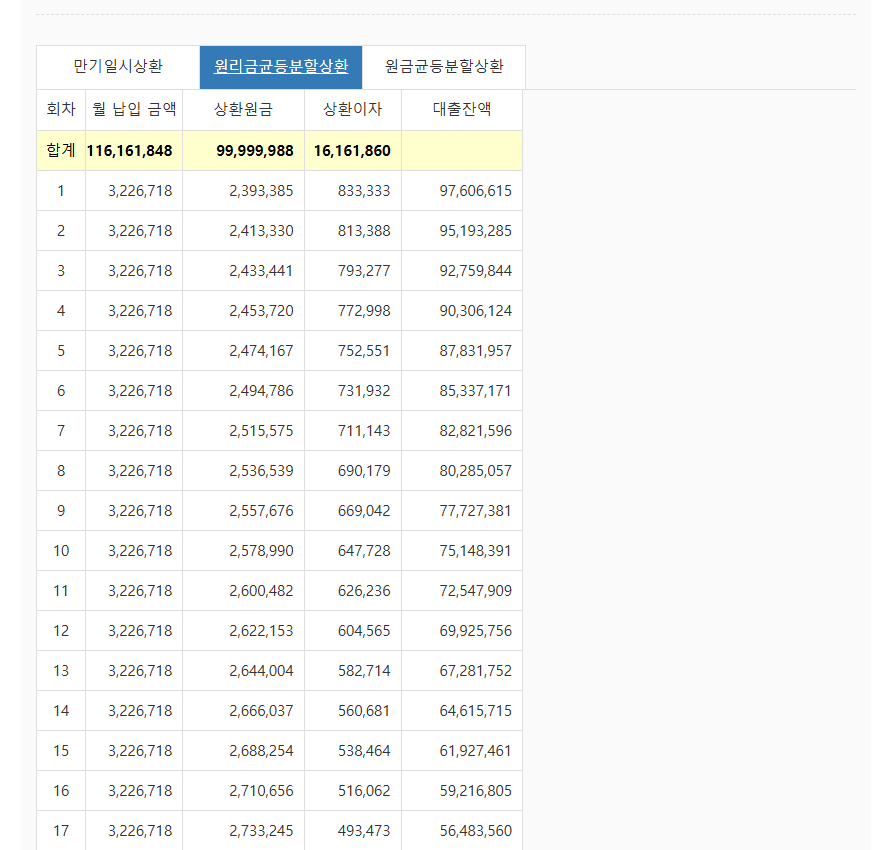Click loan balance 80,285,057

click(476, 471)
